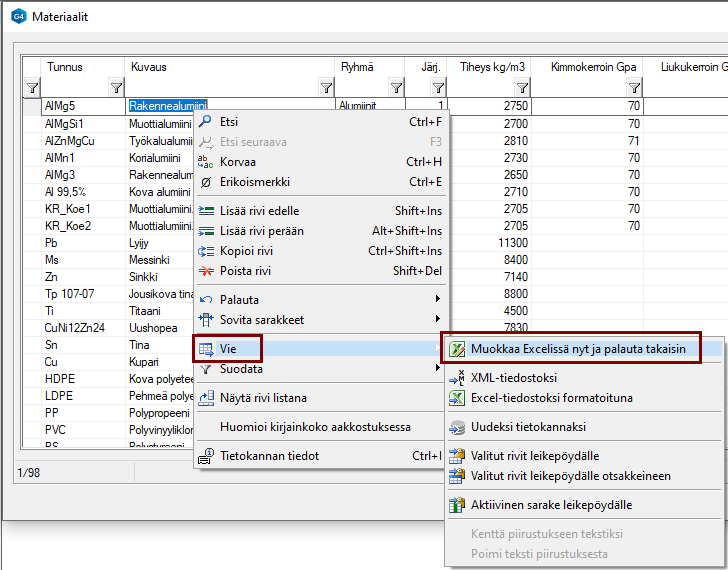Select Excel-tiedostoksi formatoituna menu entry
This screenshot has width=728, height=570.
[x=550, y=398]
